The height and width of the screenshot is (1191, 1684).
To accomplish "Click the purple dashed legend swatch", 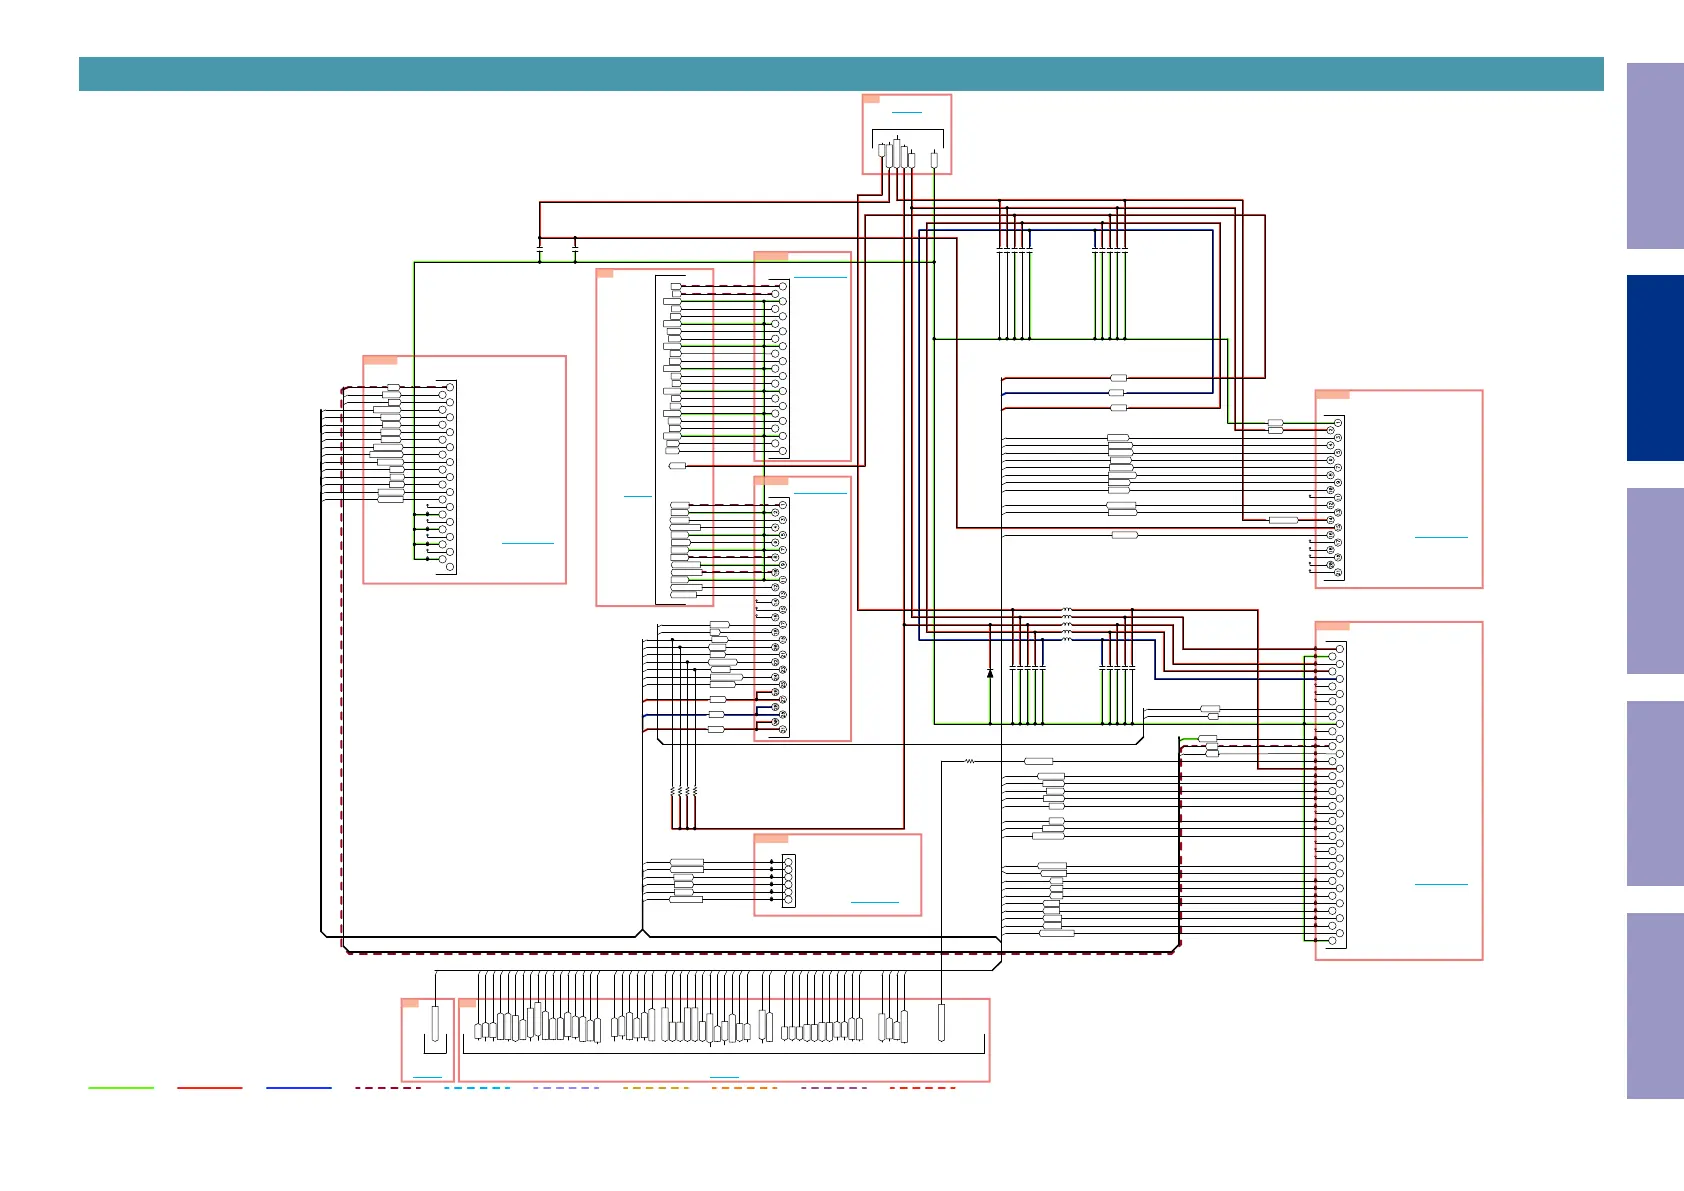I will pyautogui.click(x=834, y=1088).
